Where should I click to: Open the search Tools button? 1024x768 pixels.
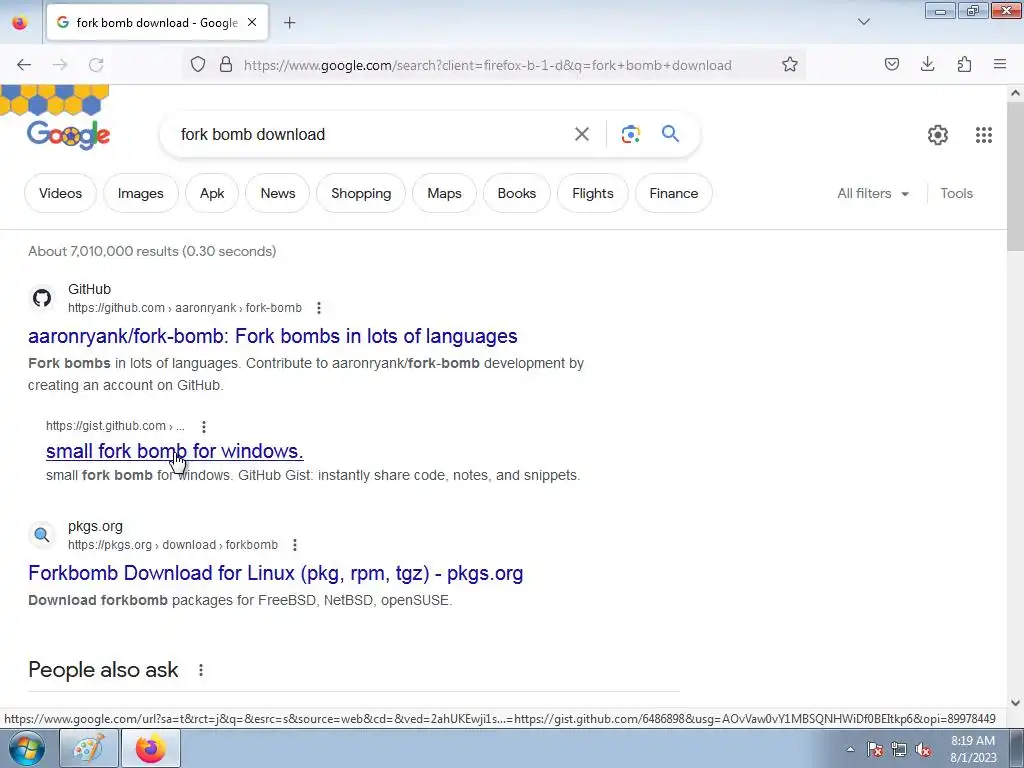point(956,193)
